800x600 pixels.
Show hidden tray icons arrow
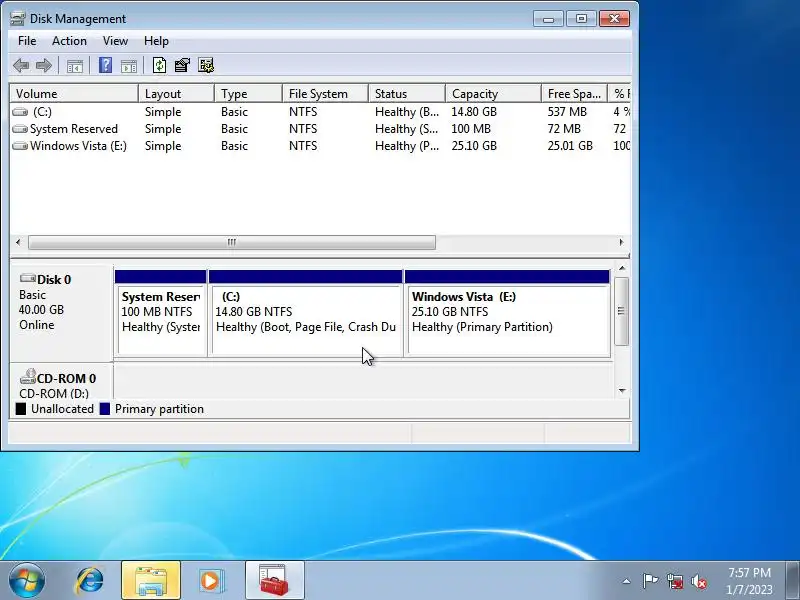click(627, 581)
